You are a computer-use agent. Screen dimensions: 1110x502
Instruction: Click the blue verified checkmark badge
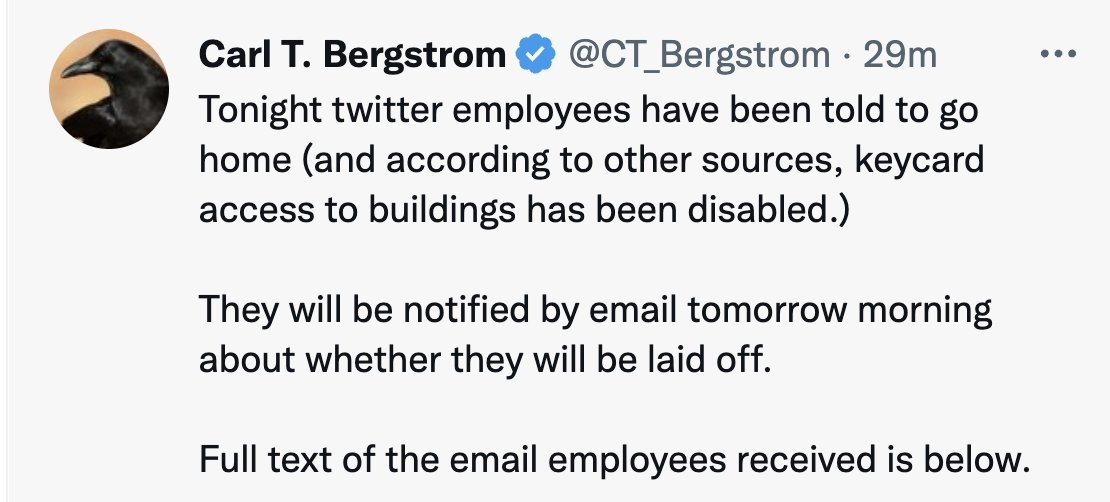coord(535,54)
